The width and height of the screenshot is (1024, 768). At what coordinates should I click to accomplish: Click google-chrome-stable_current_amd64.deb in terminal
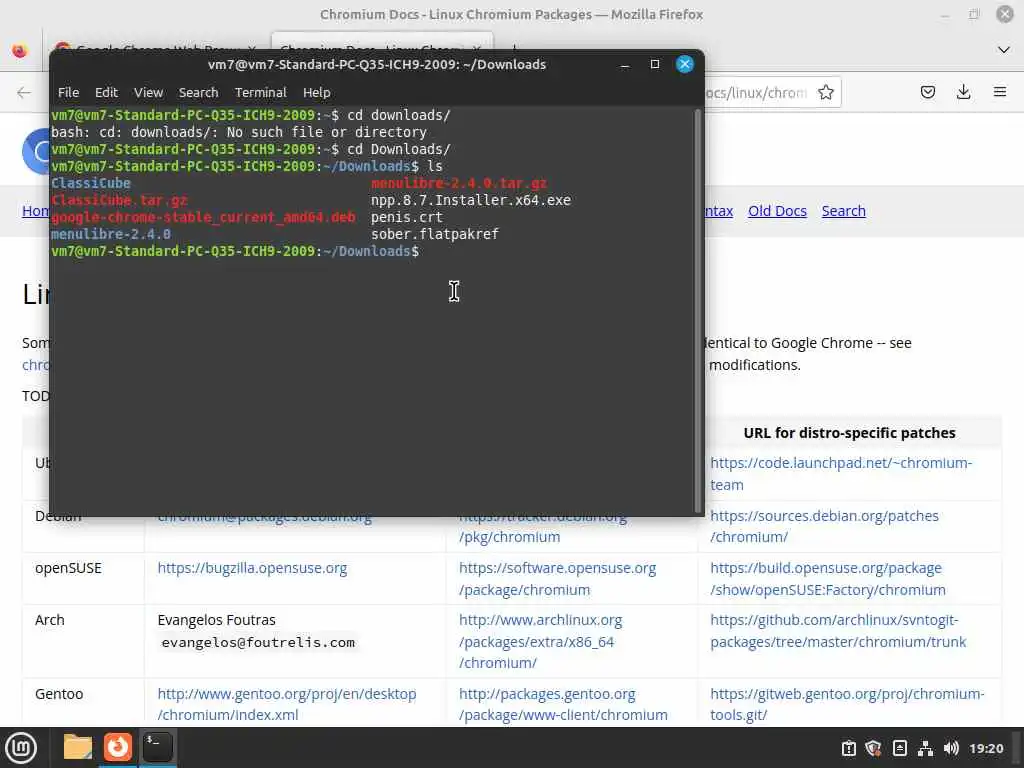pos(203,217)
